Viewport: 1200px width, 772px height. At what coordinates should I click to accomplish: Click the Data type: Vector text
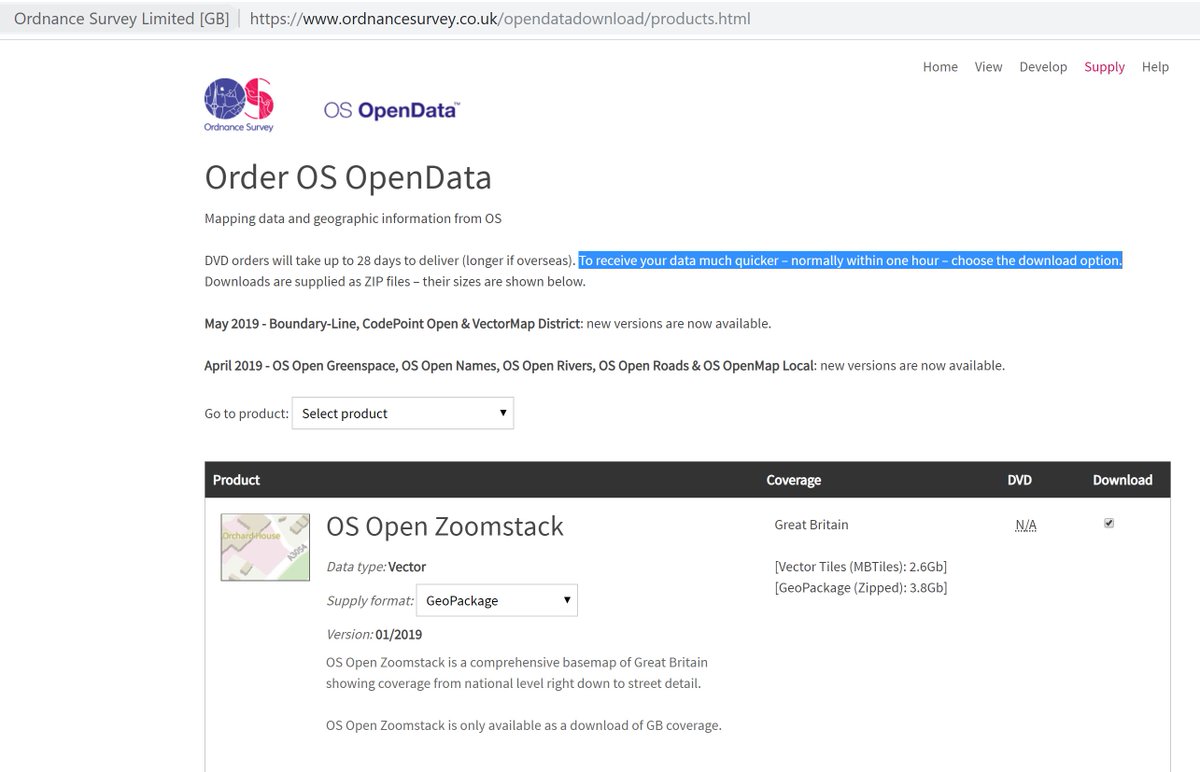(376, 566)
